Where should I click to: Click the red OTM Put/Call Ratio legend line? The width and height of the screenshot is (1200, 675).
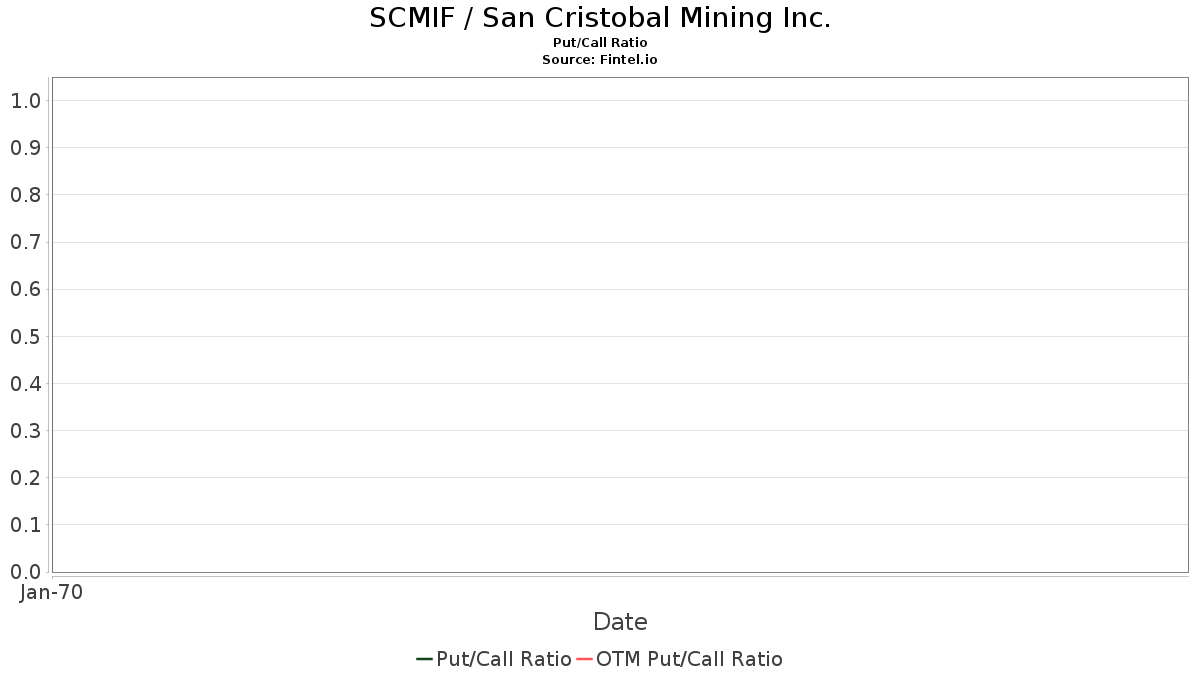585,659
